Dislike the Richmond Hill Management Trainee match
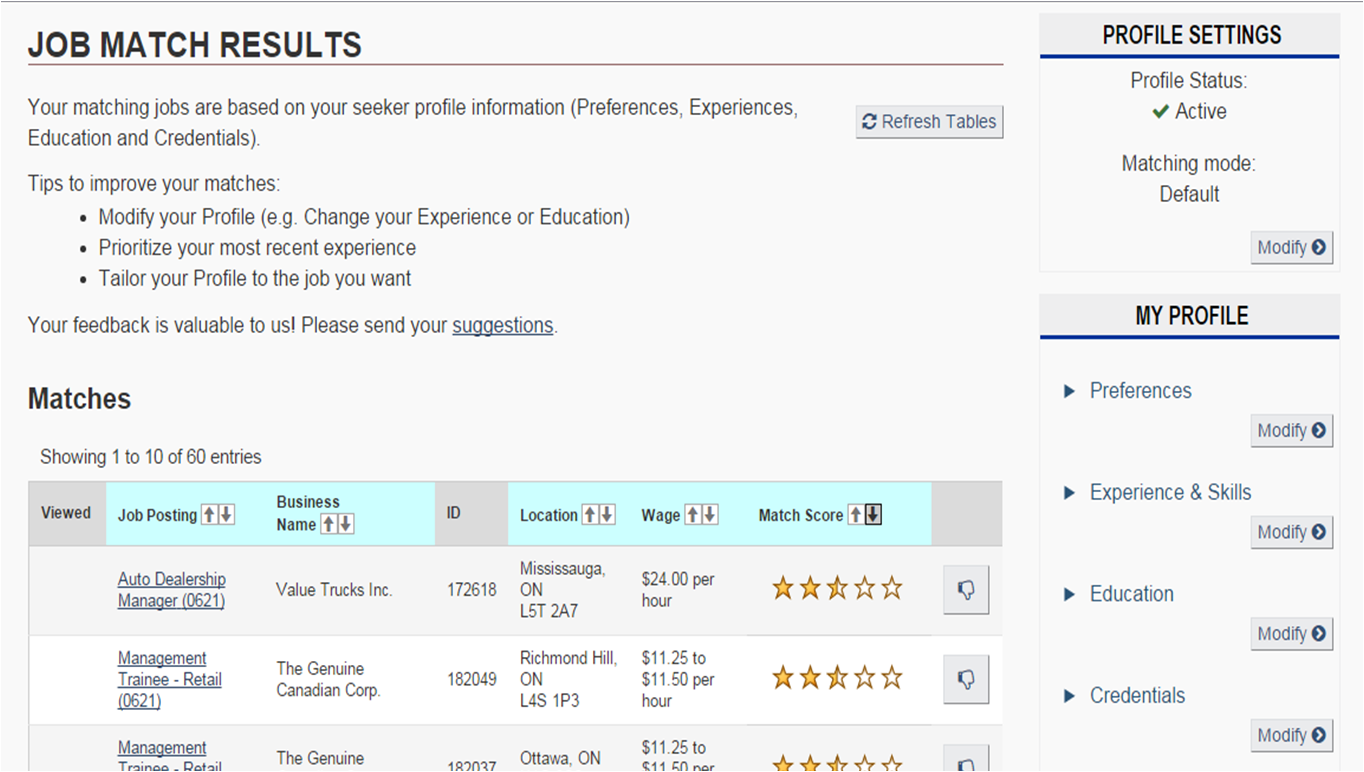1364x772 pixels. click(x=966, y=680)
